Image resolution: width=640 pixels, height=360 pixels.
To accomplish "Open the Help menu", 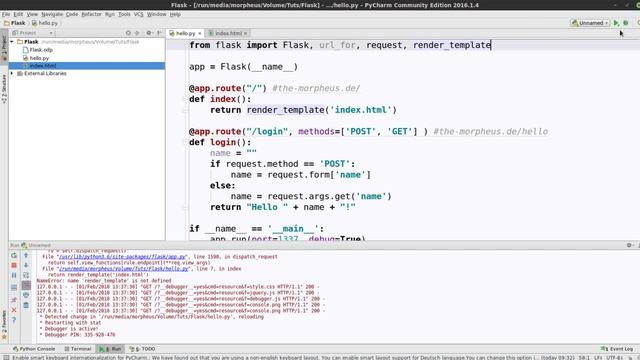I will coord(175,14).
